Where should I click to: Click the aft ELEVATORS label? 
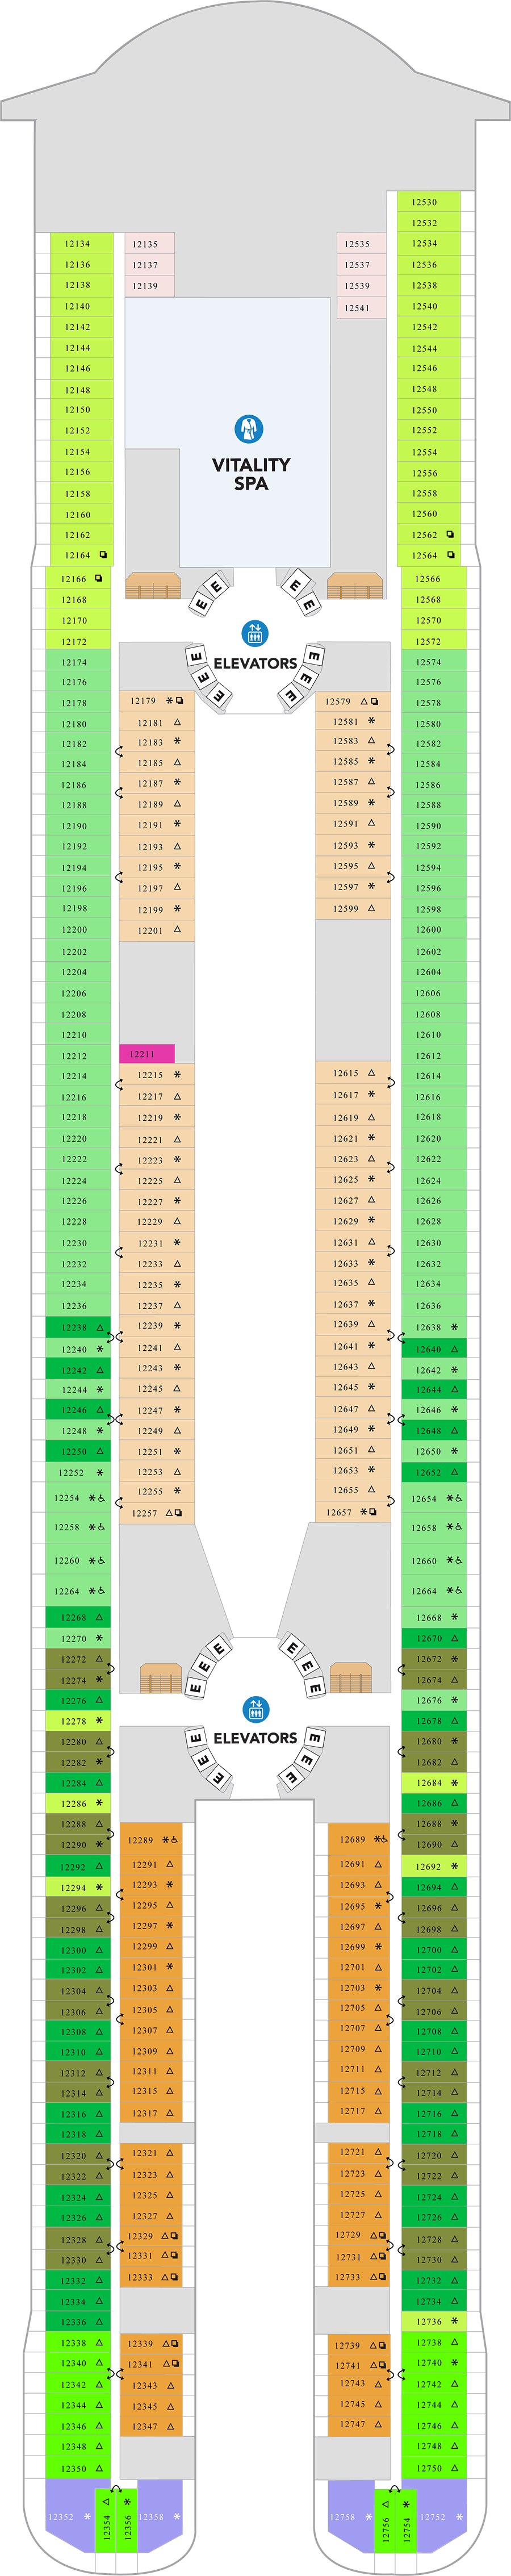[x=255, y=1738]
